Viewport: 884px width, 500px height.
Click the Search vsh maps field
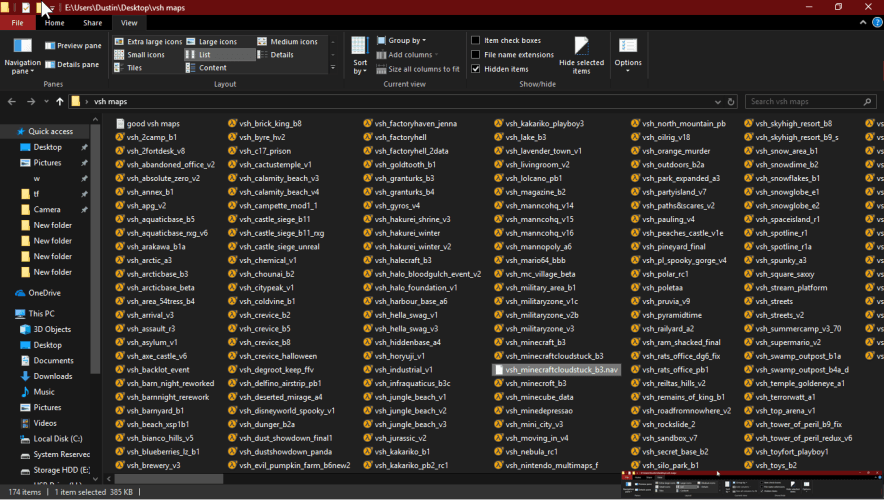pos(805,102)
